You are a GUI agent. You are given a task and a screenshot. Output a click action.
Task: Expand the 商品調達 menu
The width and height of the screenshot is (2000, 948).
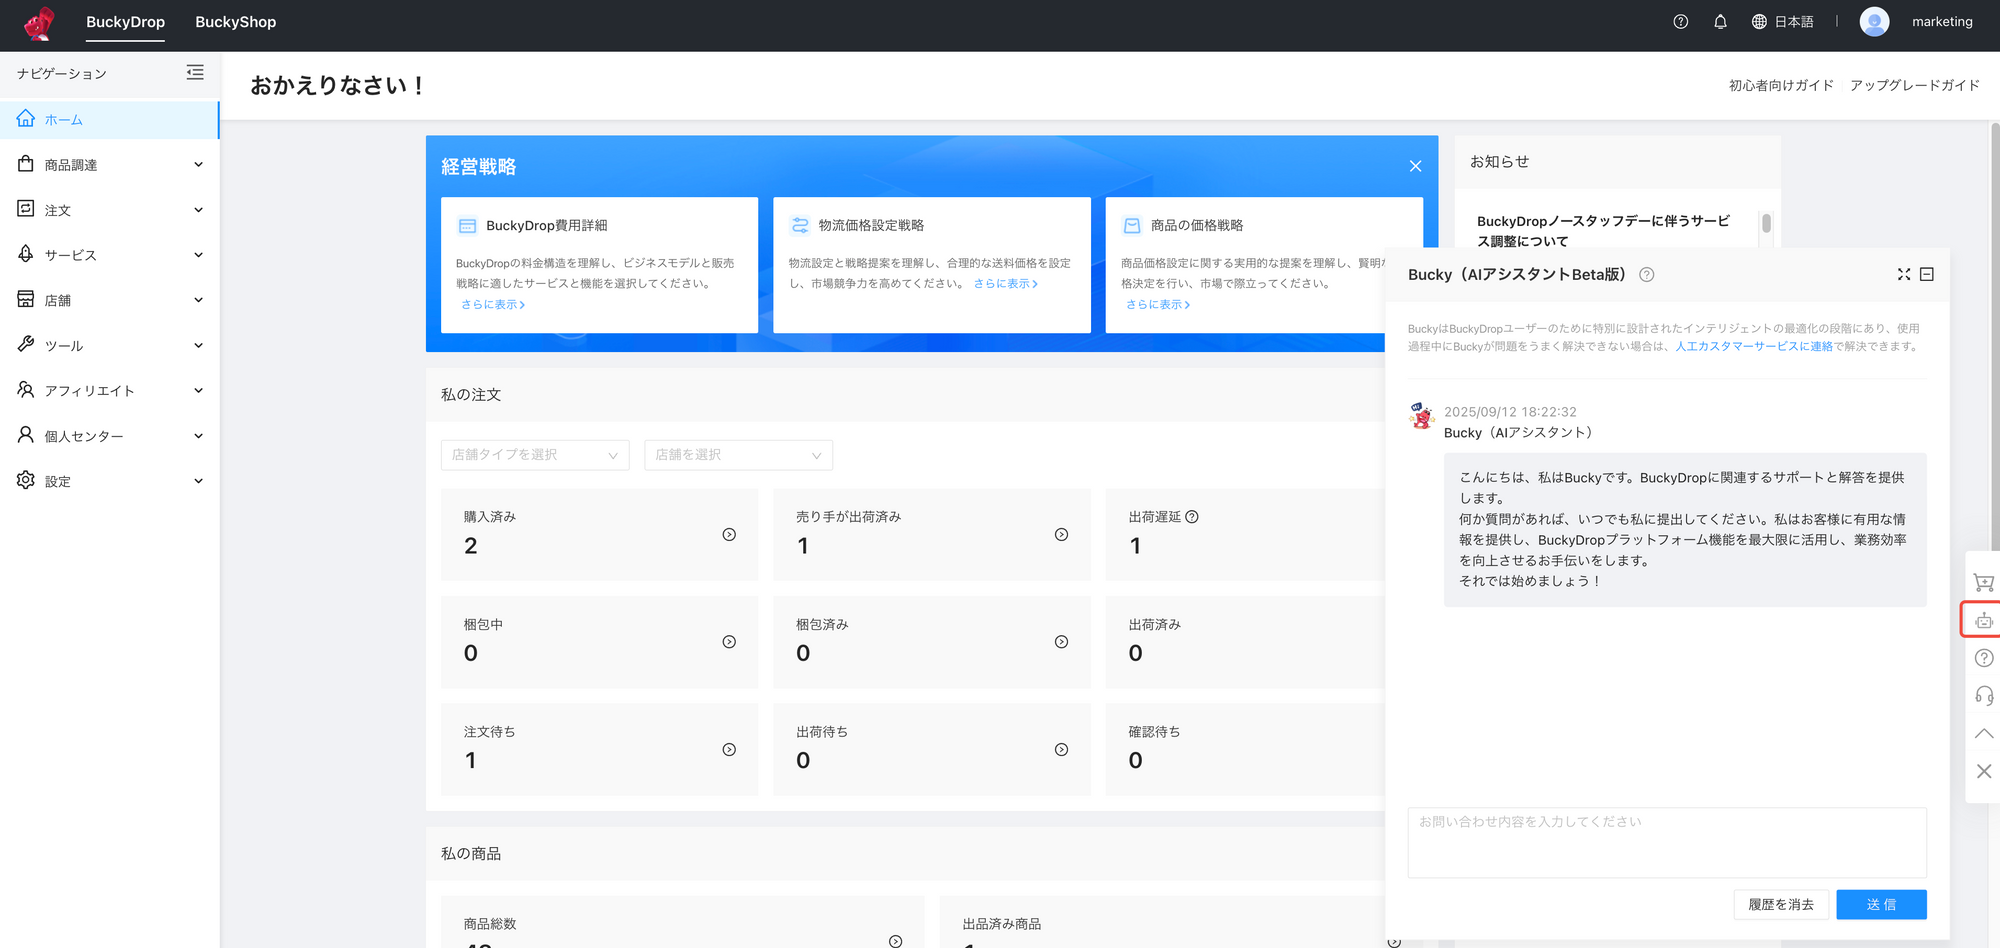click(198, 164)
